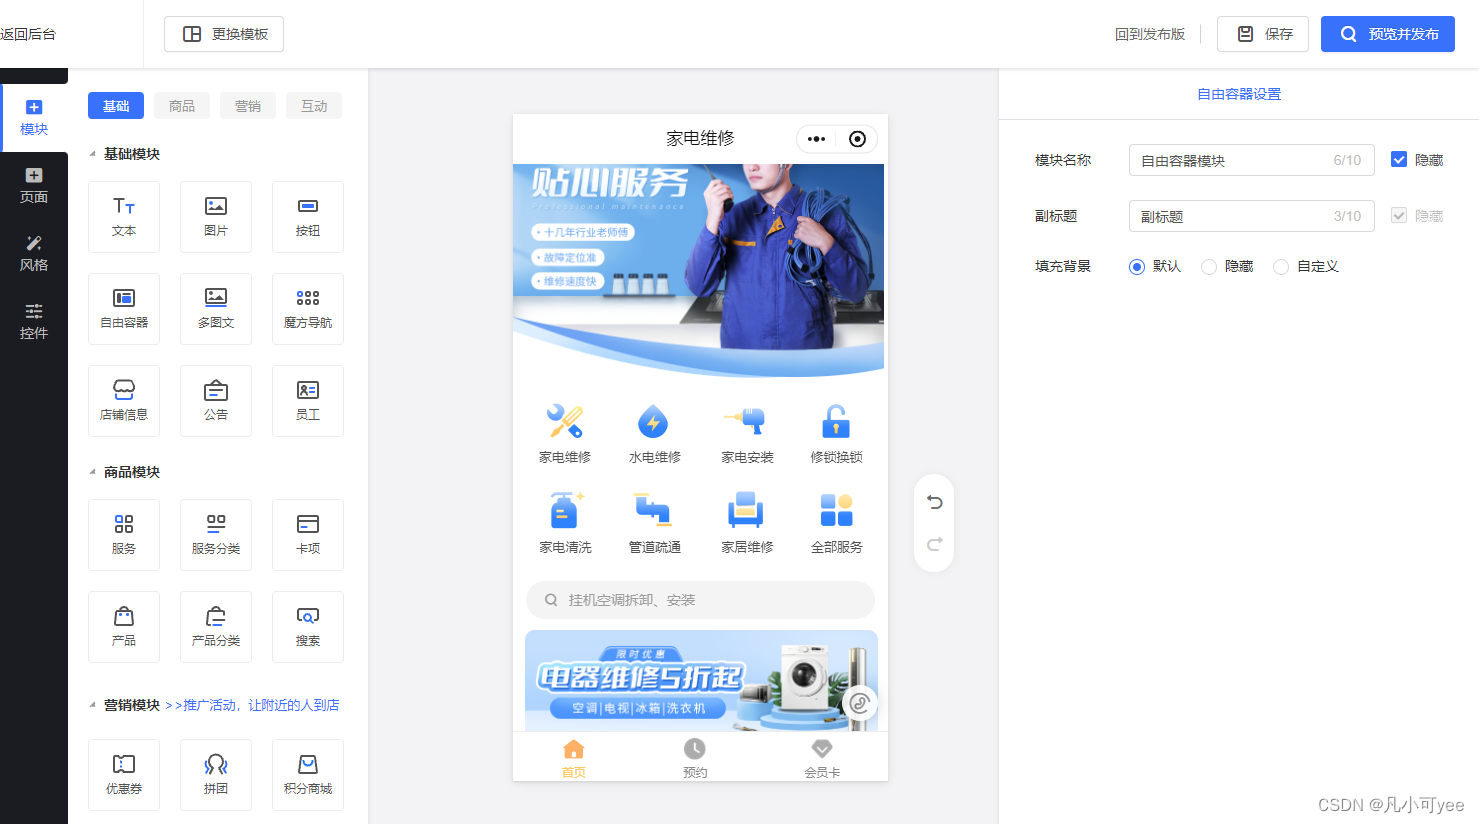This screenshot has width=1479, height=824.
Task: Open the 页面 sidebar section
Action: [34, 186]
